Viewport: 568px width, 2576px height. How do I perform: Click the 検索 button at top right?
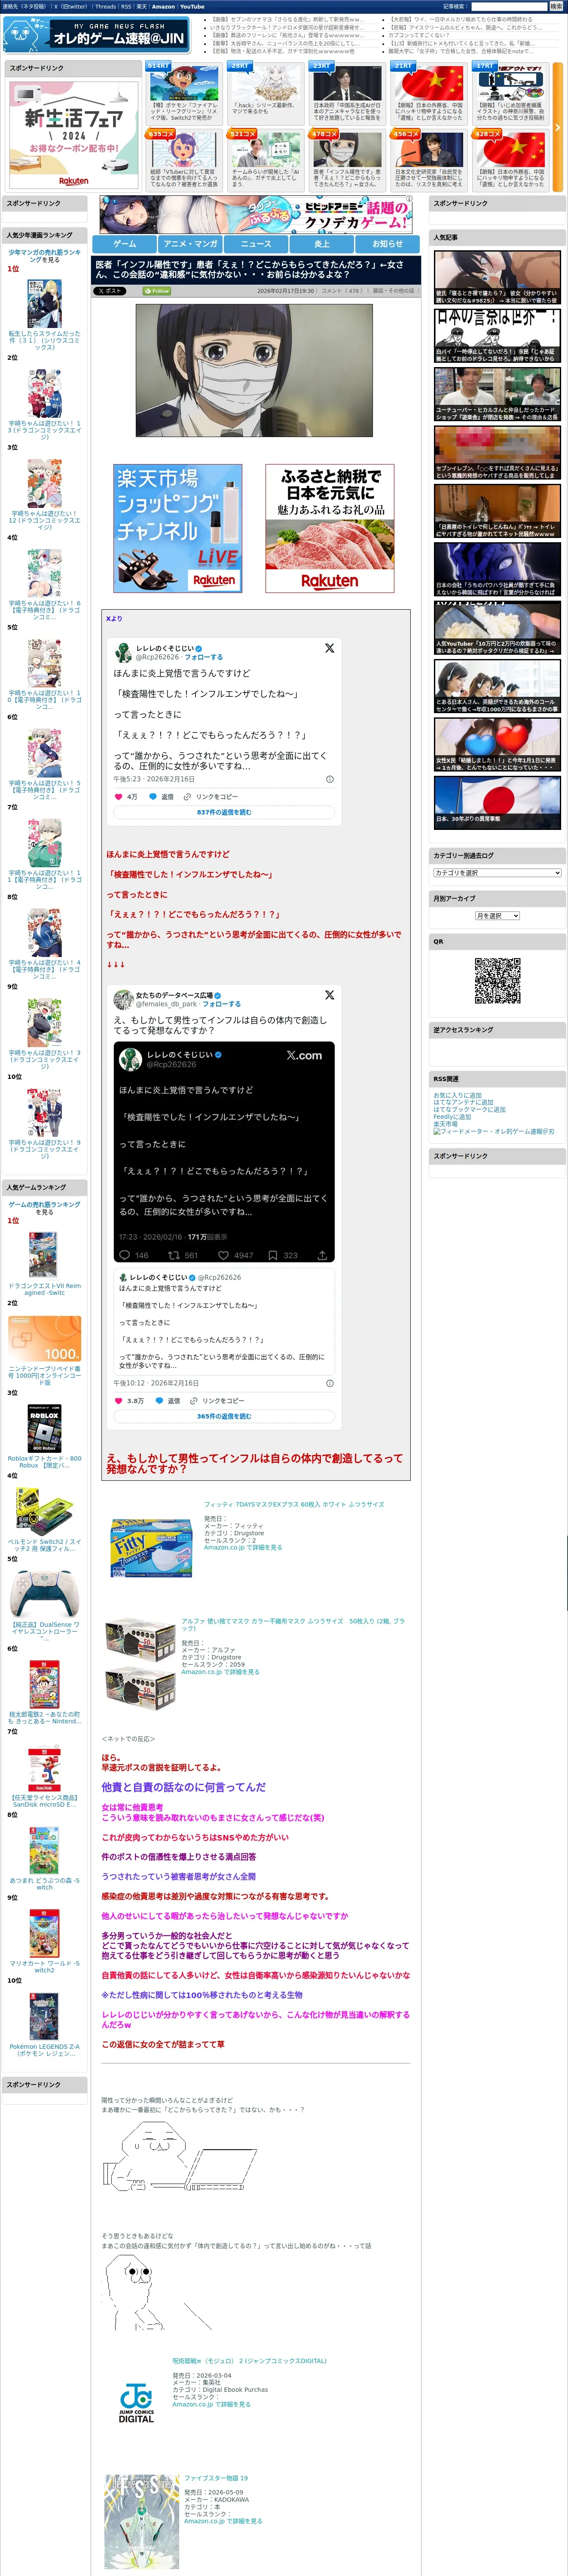coord(556,6)
